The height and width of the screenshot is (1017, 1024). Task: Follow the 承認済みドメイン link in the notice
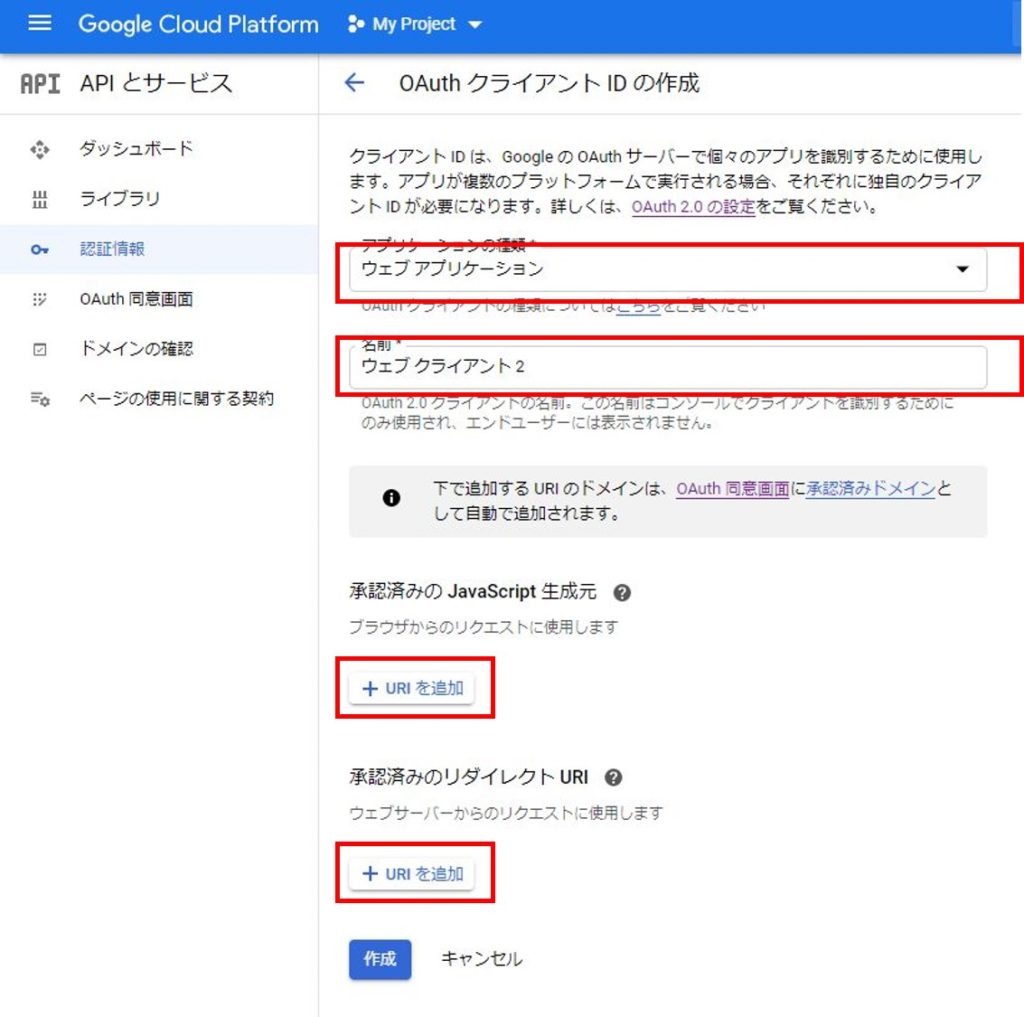coord(871,489)
